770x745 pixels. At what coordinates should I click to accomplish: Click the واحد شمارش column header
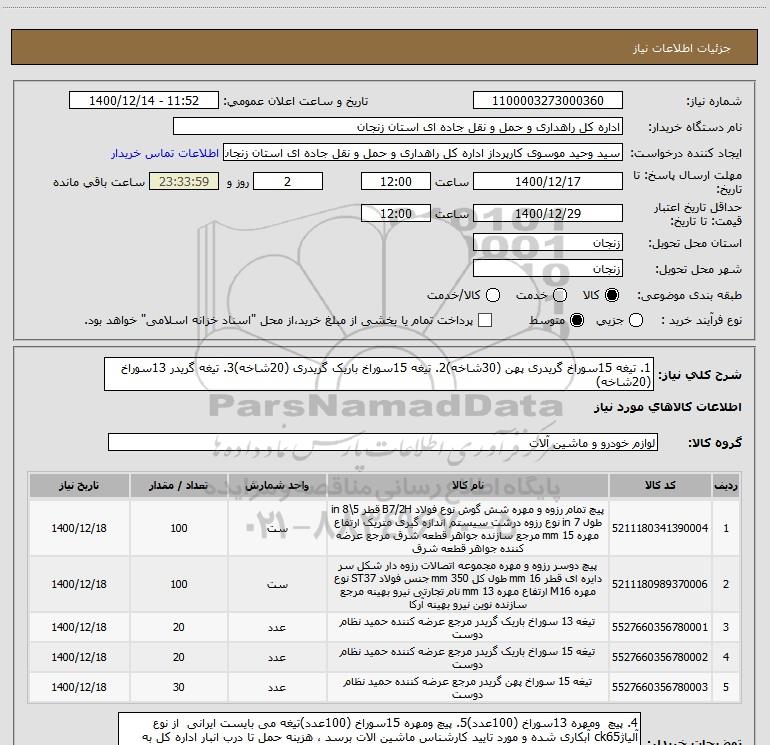click(277, 485)
